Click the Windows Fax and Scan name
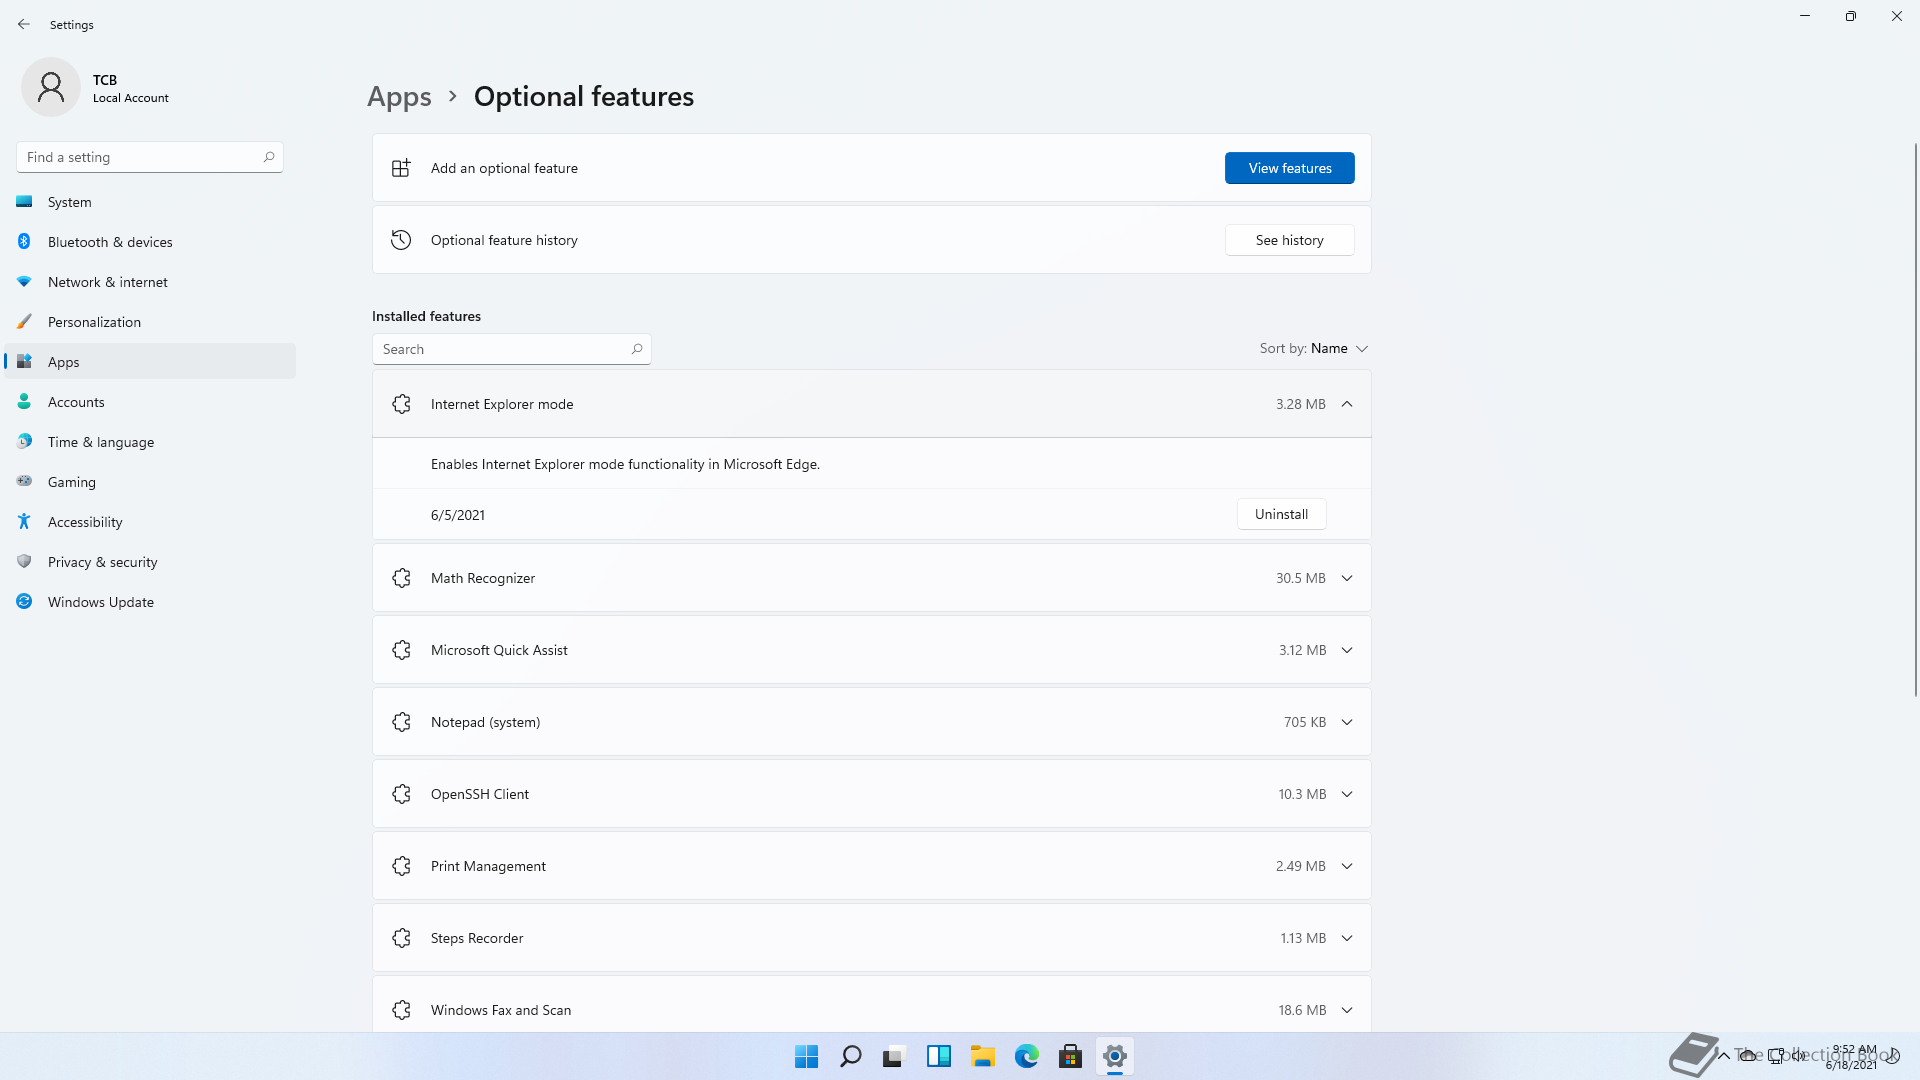Screen dimensions: 1920x1080 coord(501,1010)
